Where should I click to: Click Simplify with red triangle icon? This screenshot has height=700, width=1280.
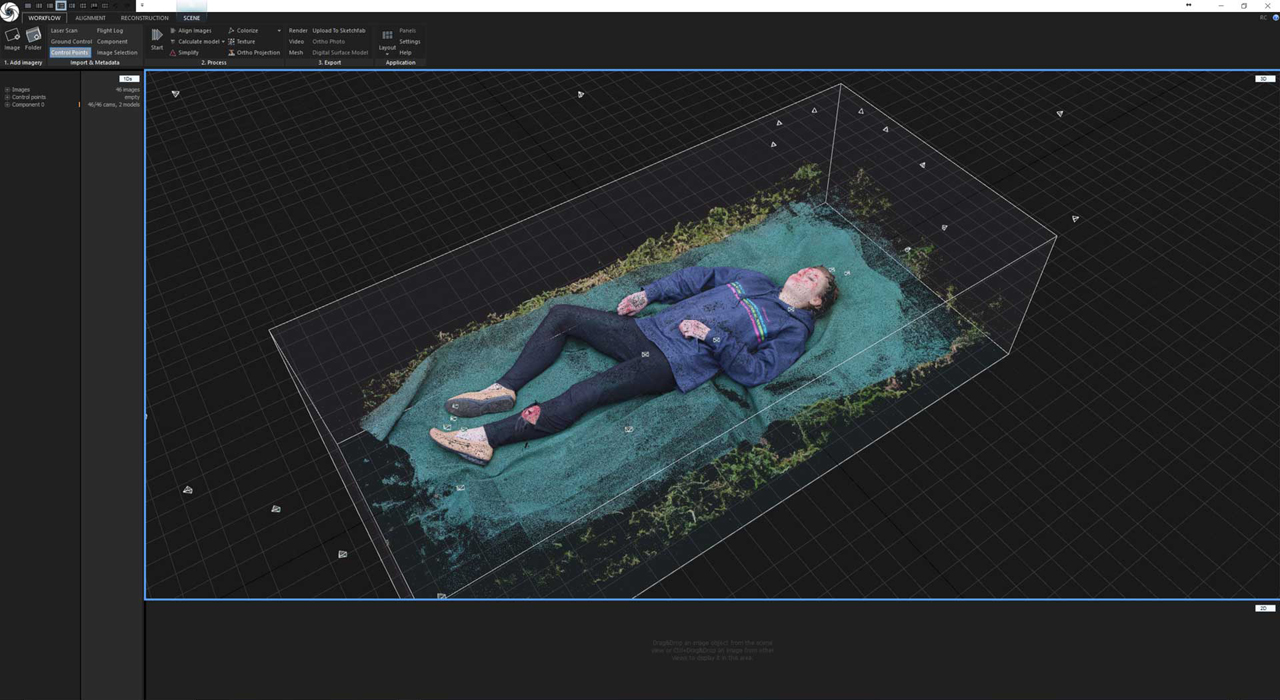pyautogui.click(x=184, y=53)
